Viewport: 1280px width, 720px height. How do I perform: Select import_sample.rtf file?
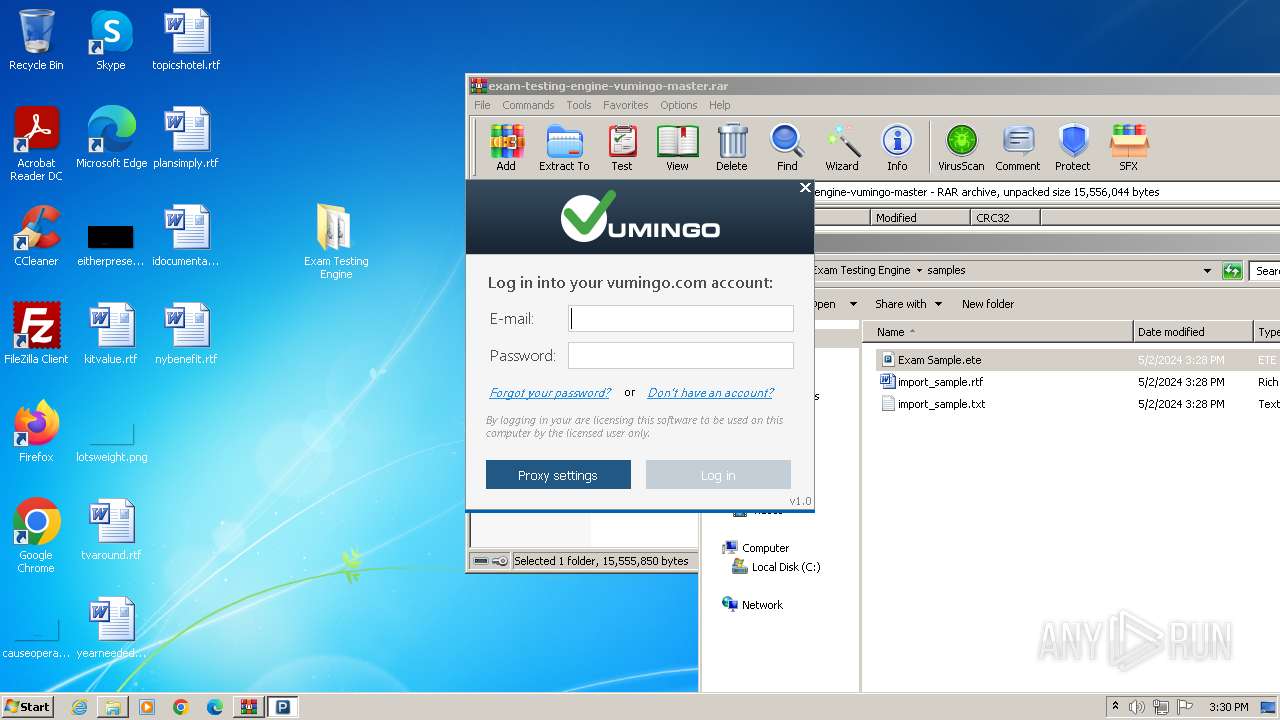[930, 382]
